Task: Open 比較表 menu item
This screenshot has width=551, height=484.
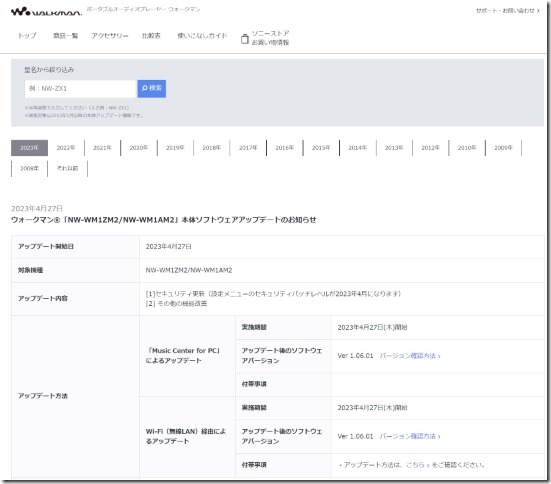Action: click(x=151, y=36)
